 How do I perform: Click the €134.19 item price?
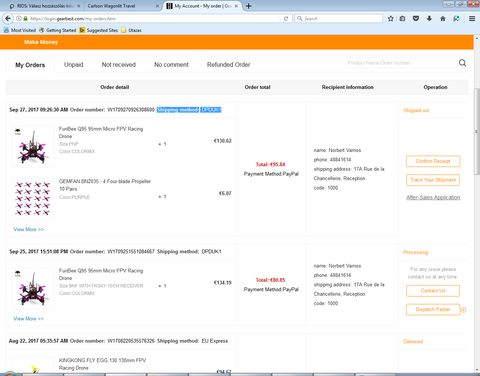223,283
